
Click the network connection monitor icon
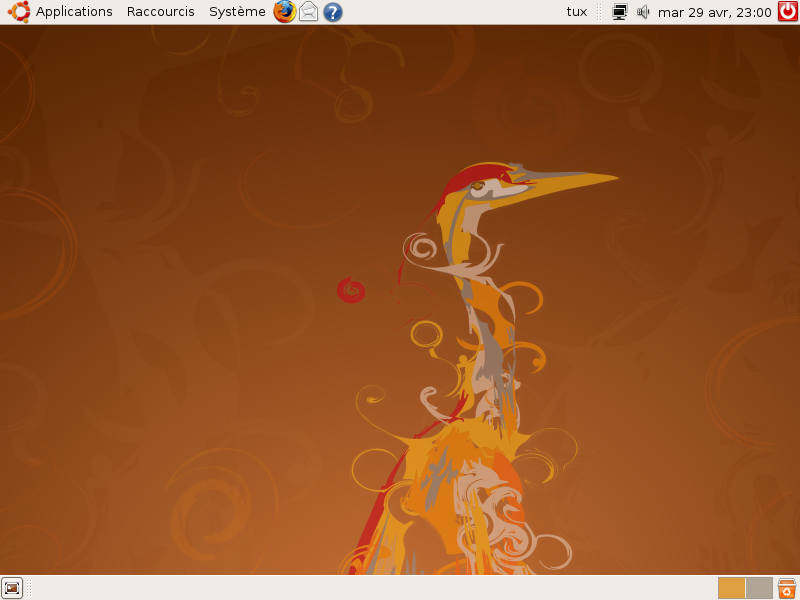(620, 12)
